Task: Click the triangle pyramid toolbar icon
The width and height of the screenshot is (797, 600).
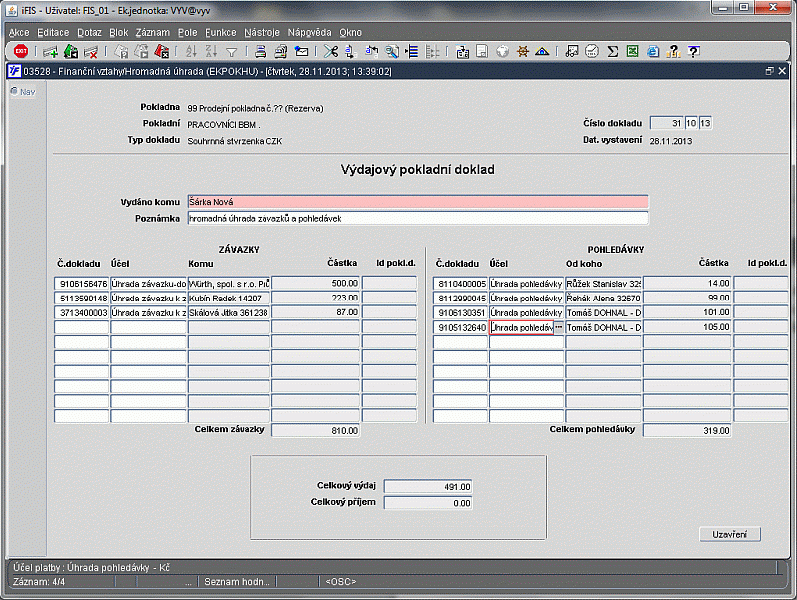Action: [x=542, y=51]
